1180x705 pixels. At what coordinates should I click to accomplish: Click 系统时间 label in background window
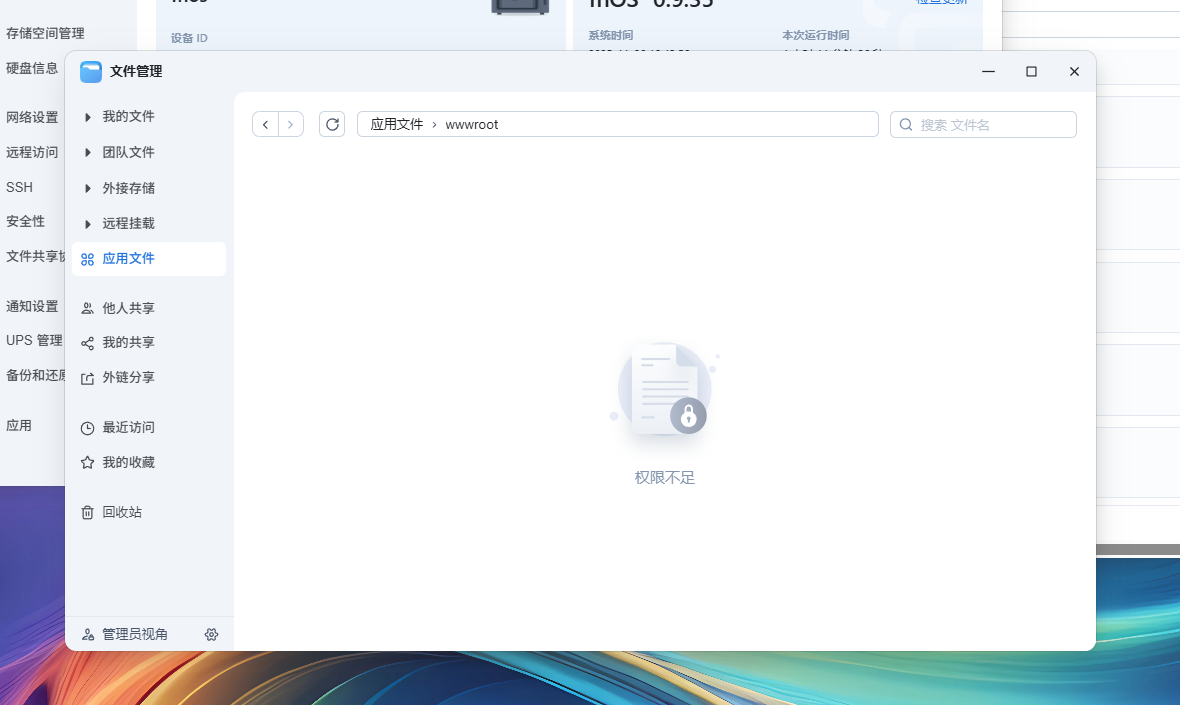coord(610,35)
